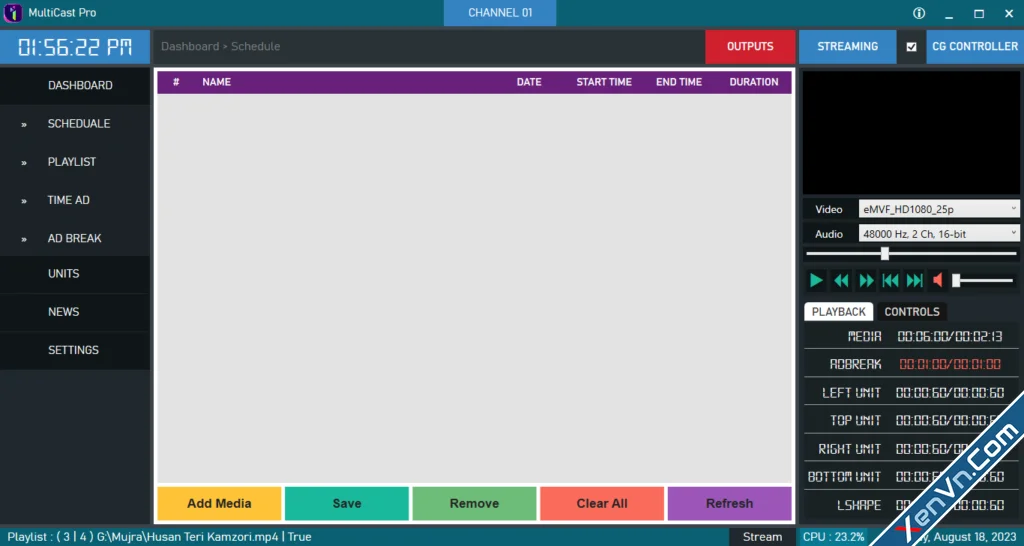Click the DURATION column header

(754, 82)
